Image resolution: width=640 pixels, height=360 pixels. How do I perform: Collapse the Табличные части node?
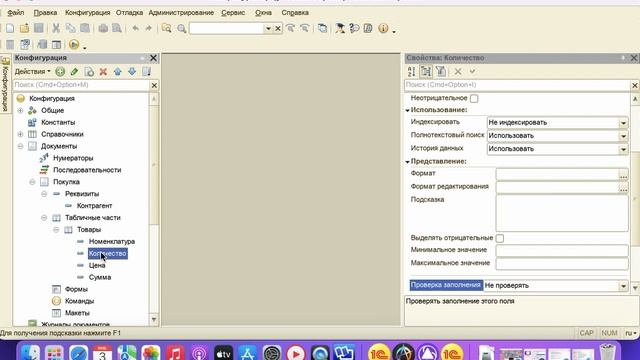(44, 218)
